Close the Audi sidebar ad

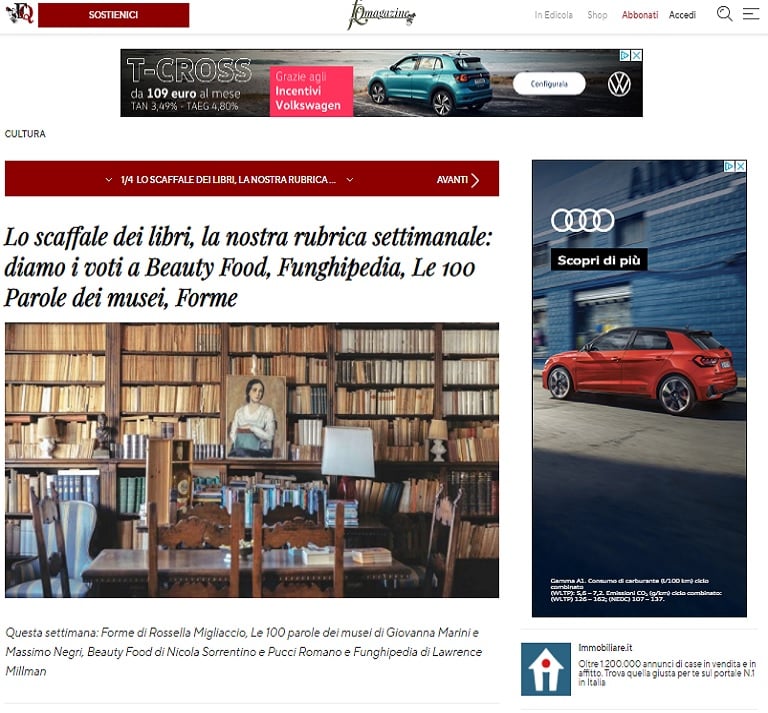[x=741, y=166]
